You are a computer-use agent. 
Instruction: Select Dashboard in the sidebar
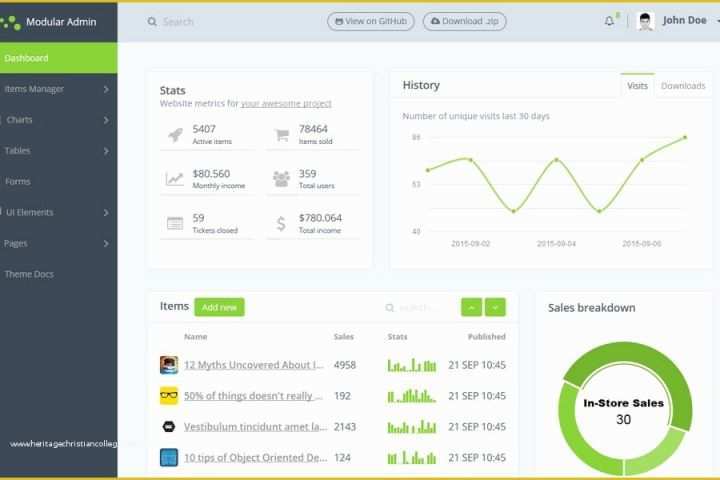click(x=58, y=58)
